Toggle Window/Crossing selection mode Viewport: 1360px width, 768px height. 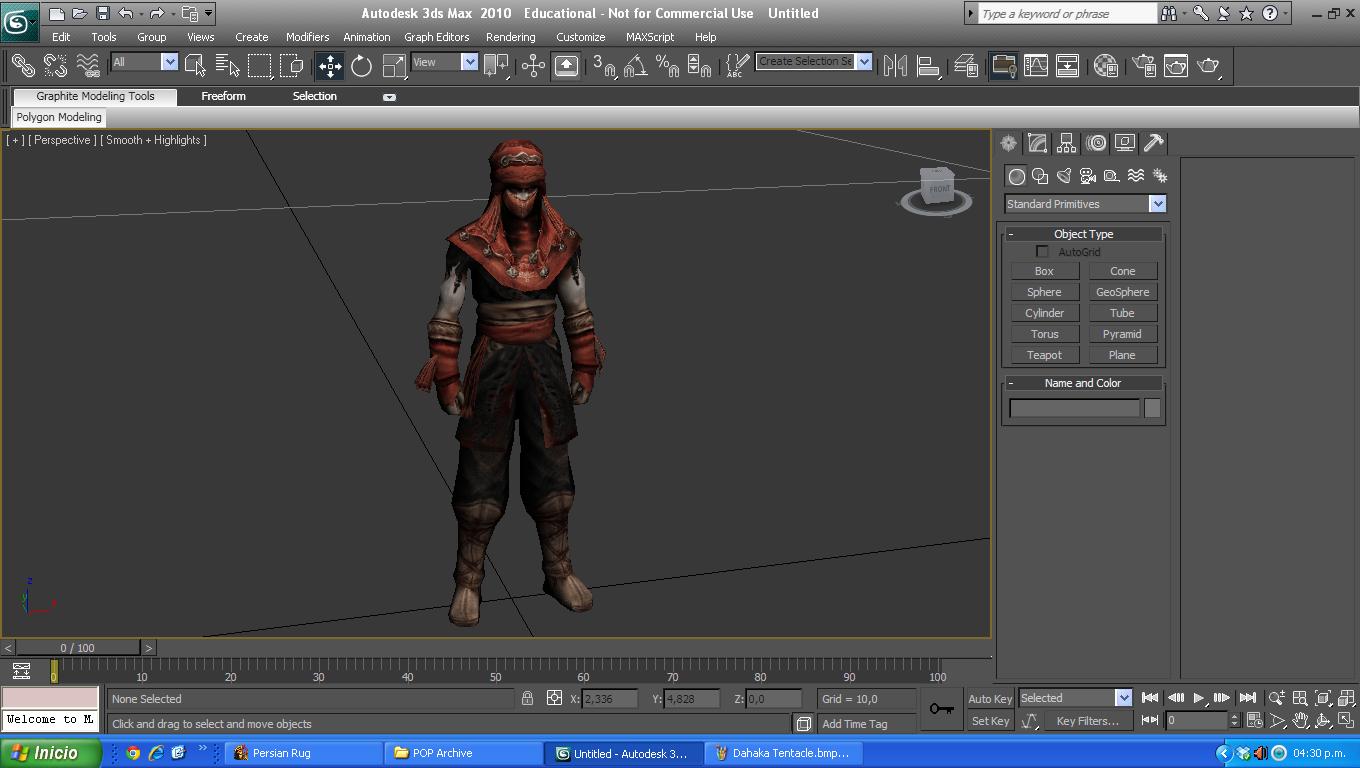292,66
